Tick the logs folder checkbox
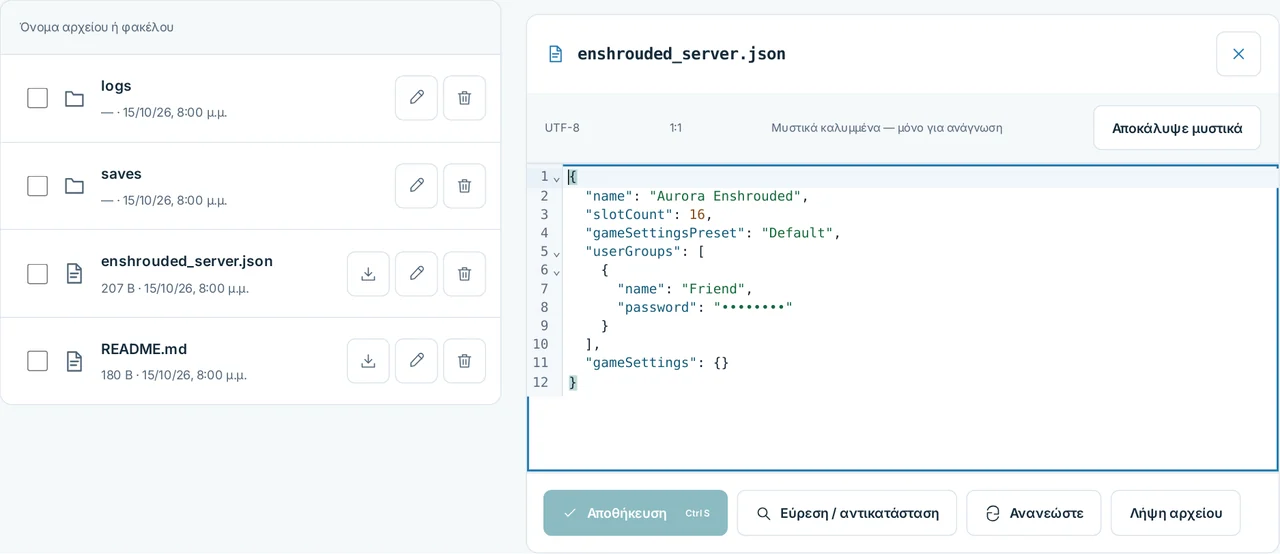The image size is (1280, 554). (x=37, y=98)
